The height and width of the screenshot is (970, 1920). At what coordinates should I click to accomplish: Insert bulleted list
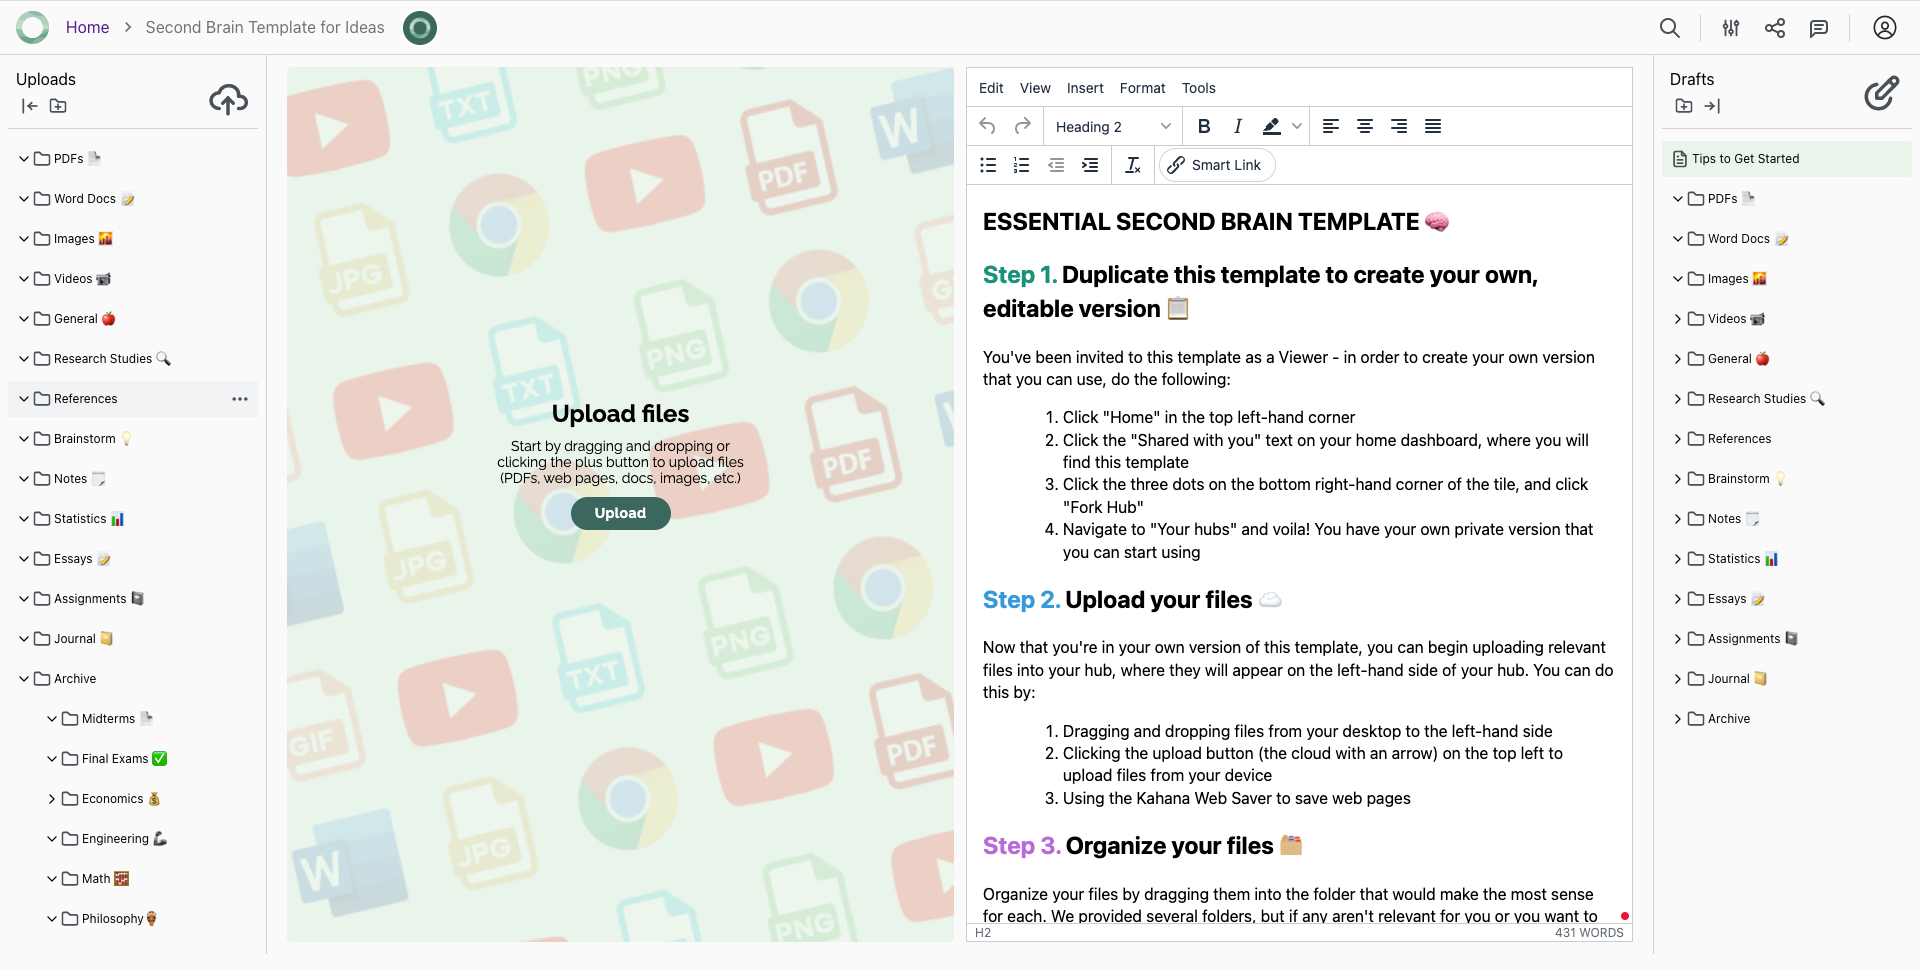(x=988, y=165)
